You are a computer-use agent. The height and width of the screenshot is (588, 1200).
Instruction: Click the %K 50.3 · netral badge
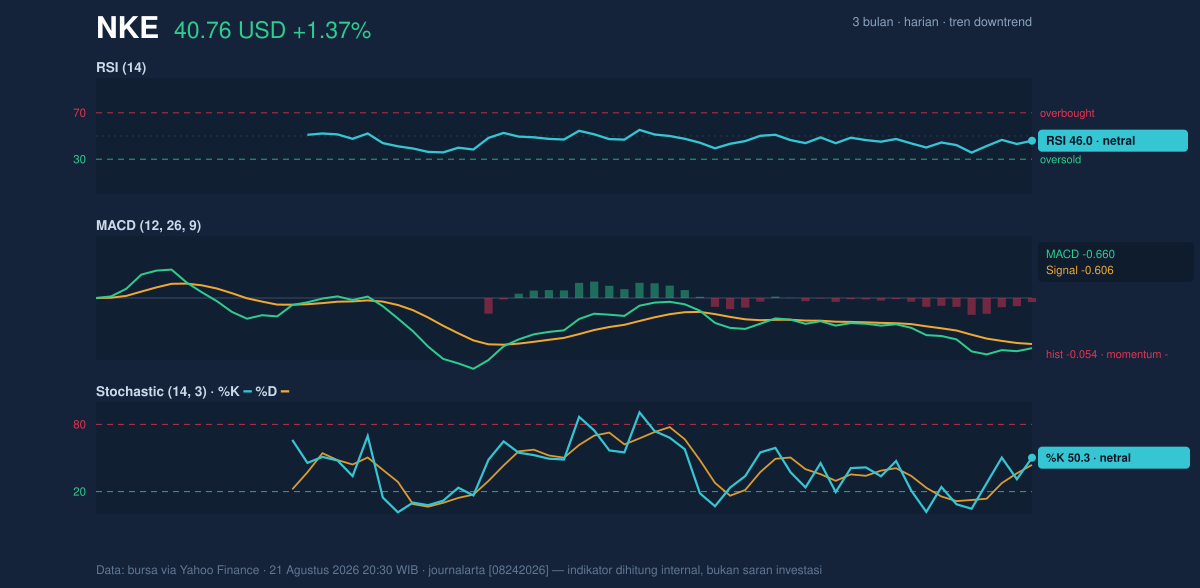(1113, 458)
